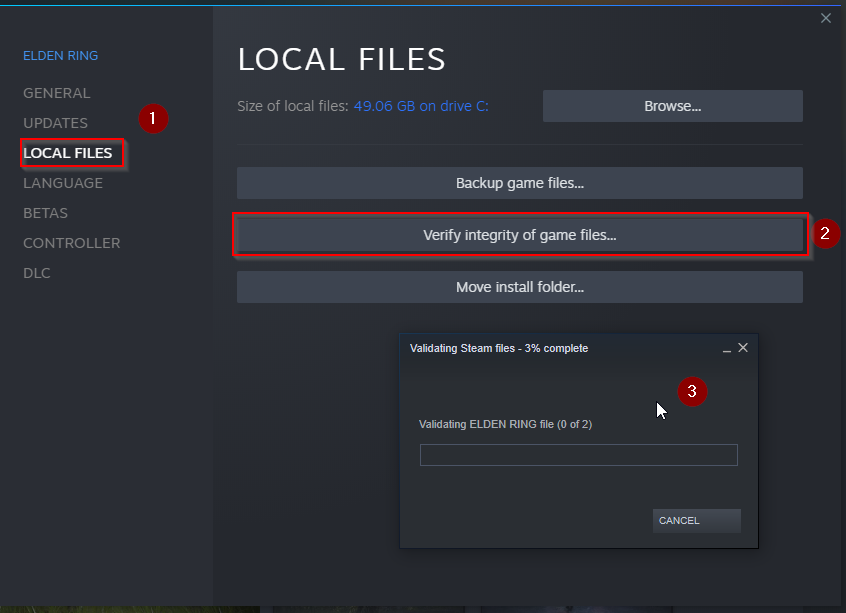Minimize the validating Steam files dialog
The width and height of the screenshot is (846, 613).
(x=727, y=349)
